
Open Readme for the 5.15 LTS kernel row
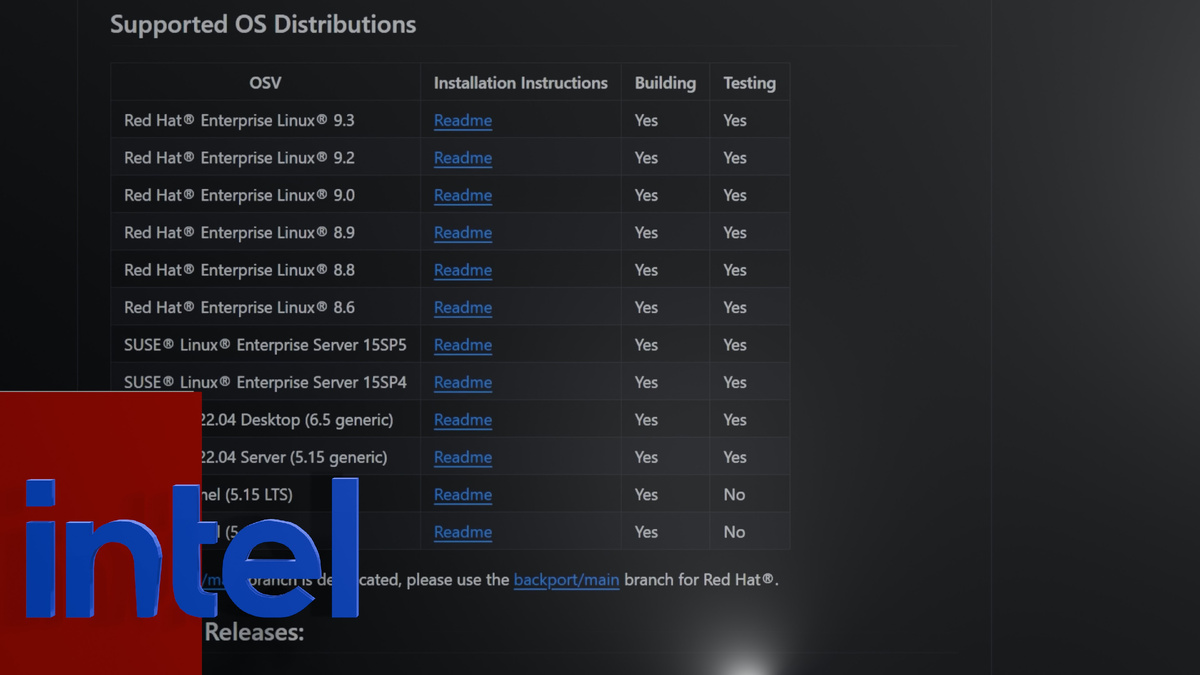tap(463, 495)
